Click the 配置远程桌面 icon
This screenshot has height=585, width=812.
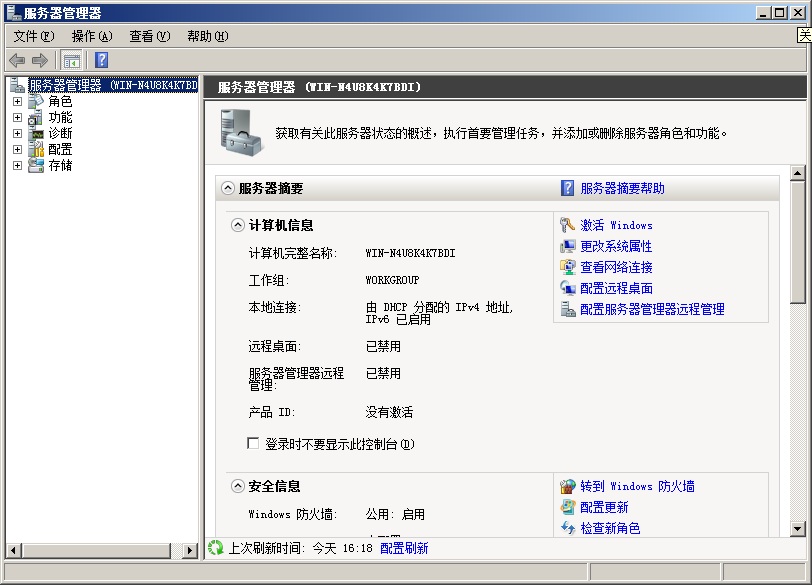point(568,288)
